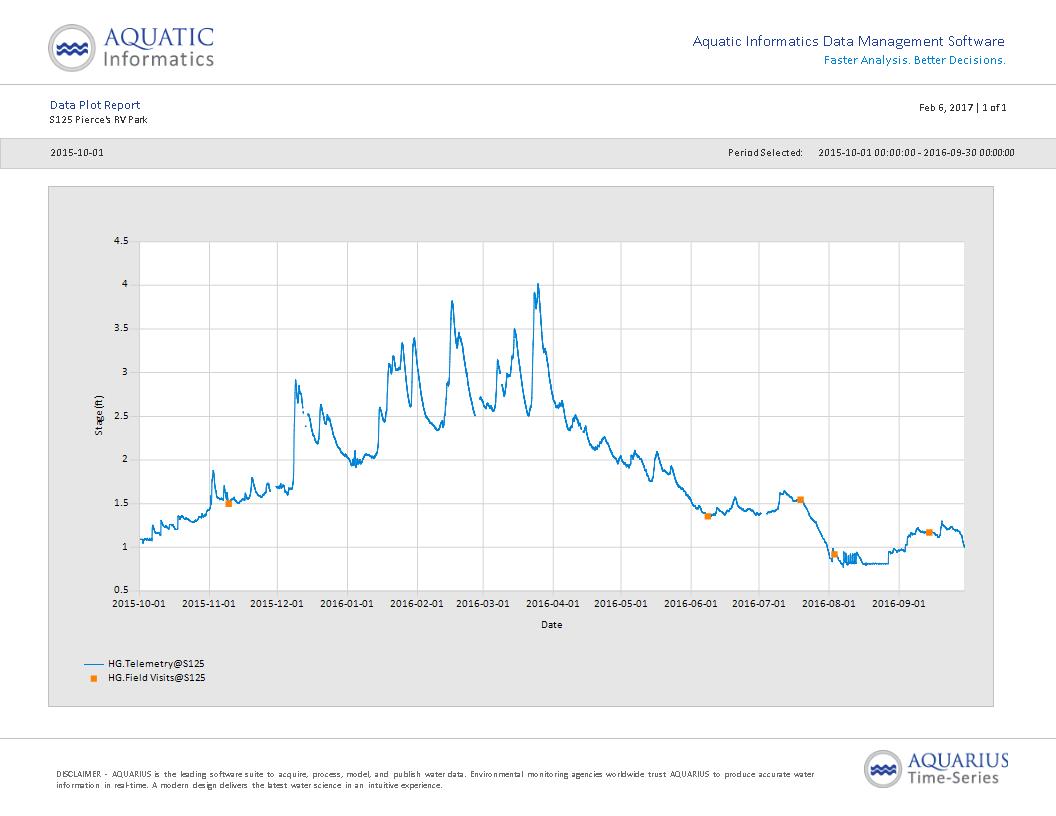Click the highest stage peak near 4 ft
The height and width of the screenshot is (816, 1056).
coord(537,285)
